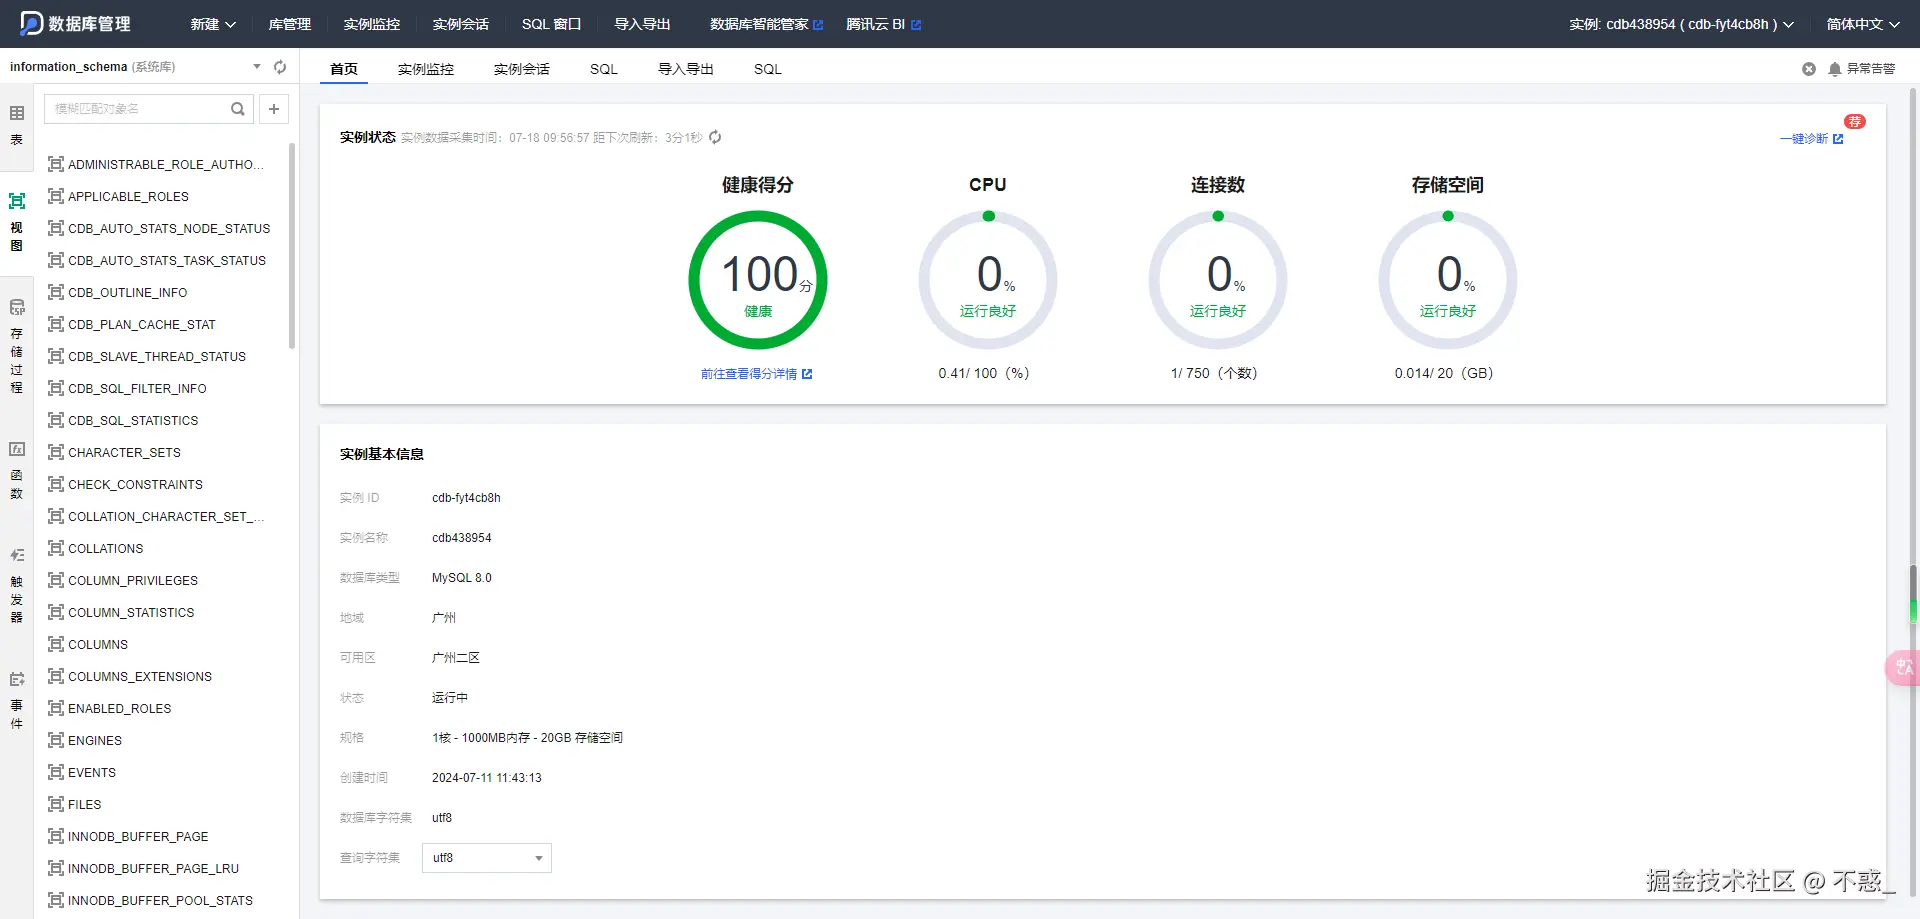Click the health score 100 gauge

[x=758, y=280]
